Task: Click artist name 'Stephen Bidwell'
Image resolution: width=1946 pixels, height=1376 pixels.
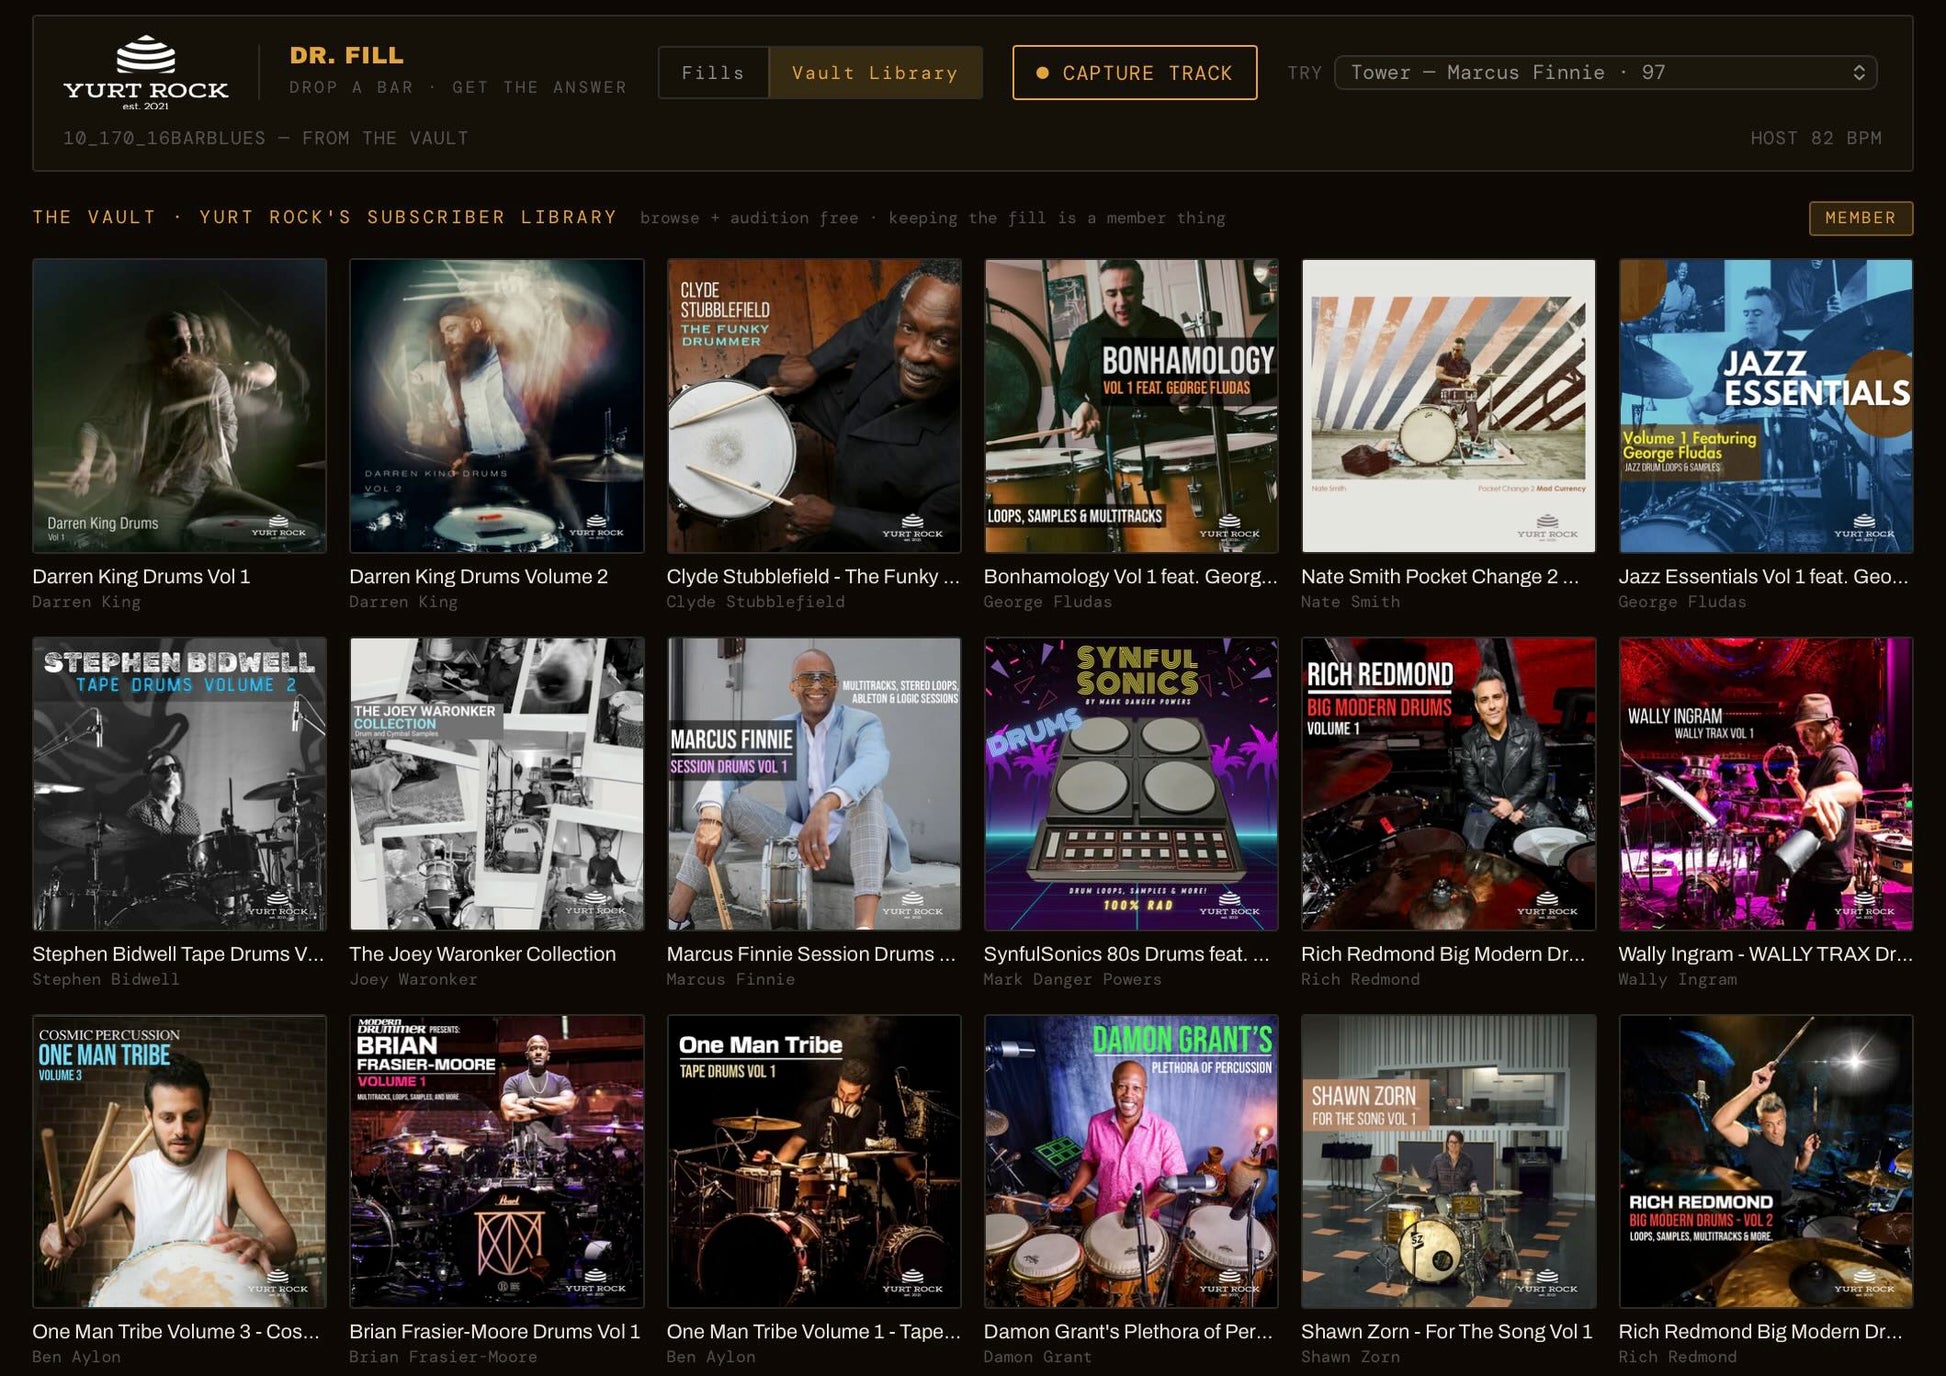Action: [x=106, y=980]
